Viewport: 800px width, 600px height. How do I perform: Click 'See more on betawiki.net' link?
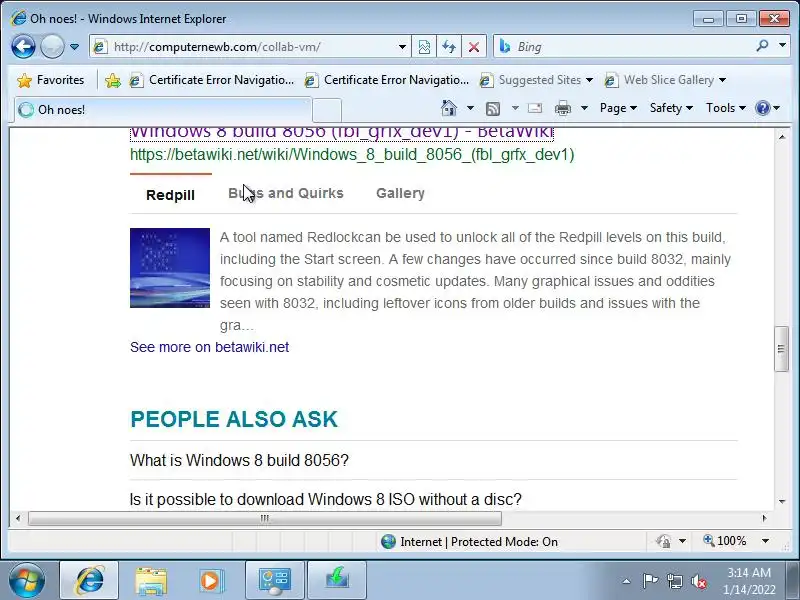(209, 347)
